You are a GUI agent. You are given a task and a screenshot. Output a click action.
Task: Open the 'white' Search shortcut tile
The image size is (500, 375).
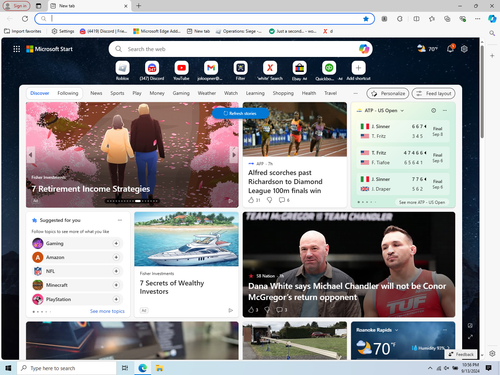(x=270, y=68)
